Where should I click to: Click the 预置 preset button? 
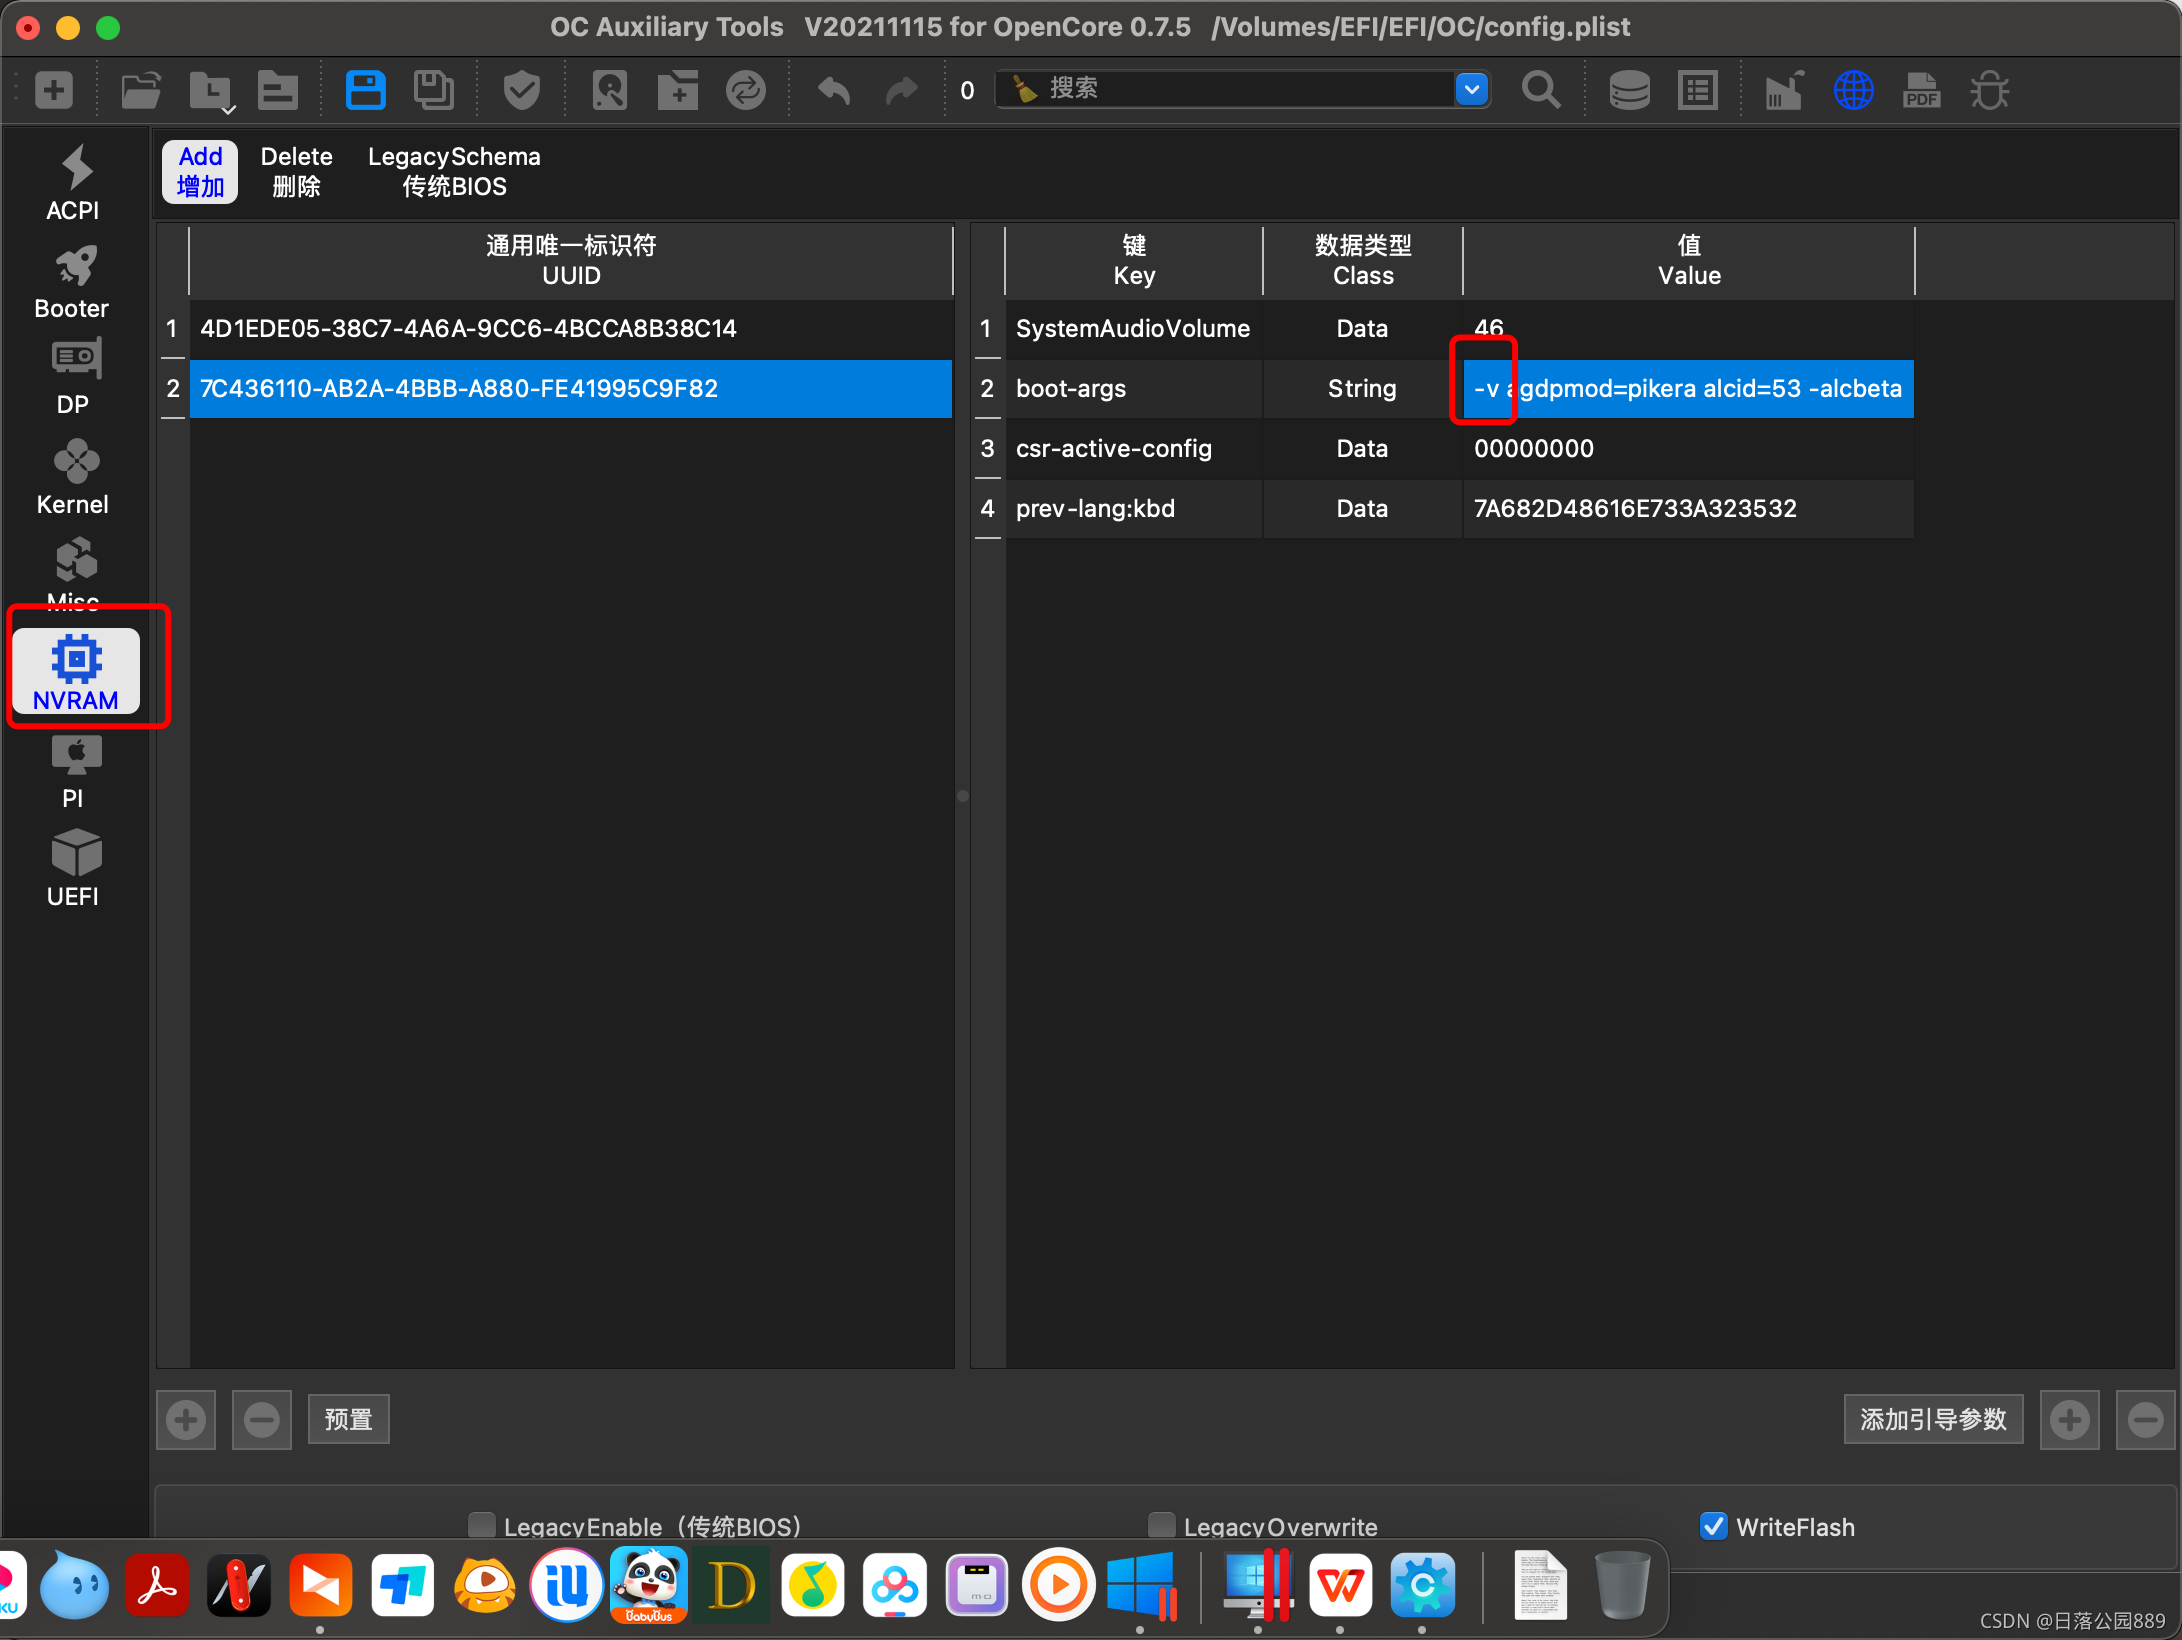point(348,1419)
